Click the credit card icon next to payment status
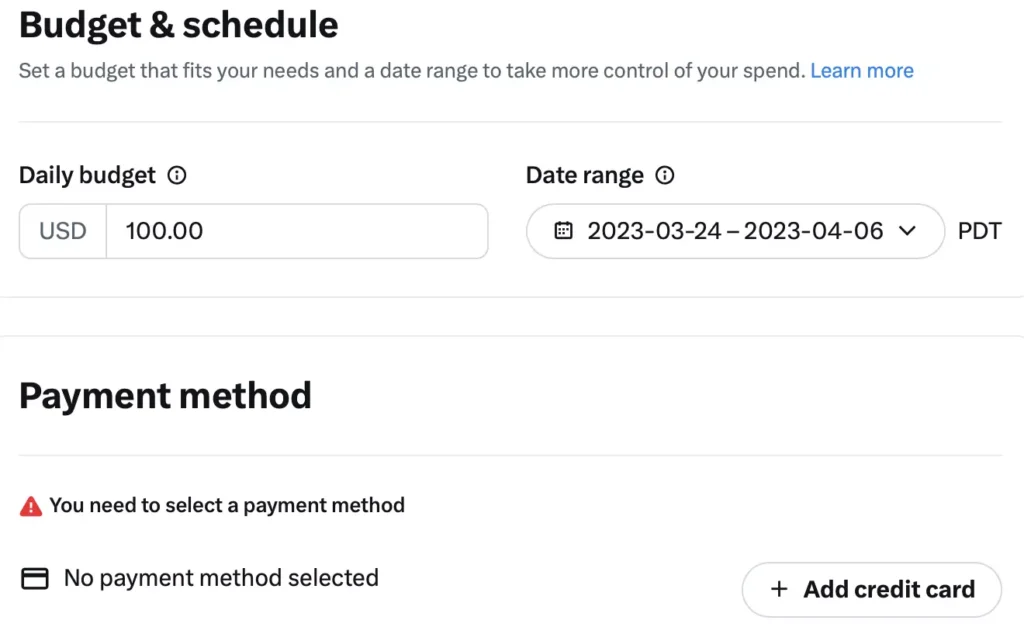Viewport: 1024px width, 641px height. pos(35,578)
